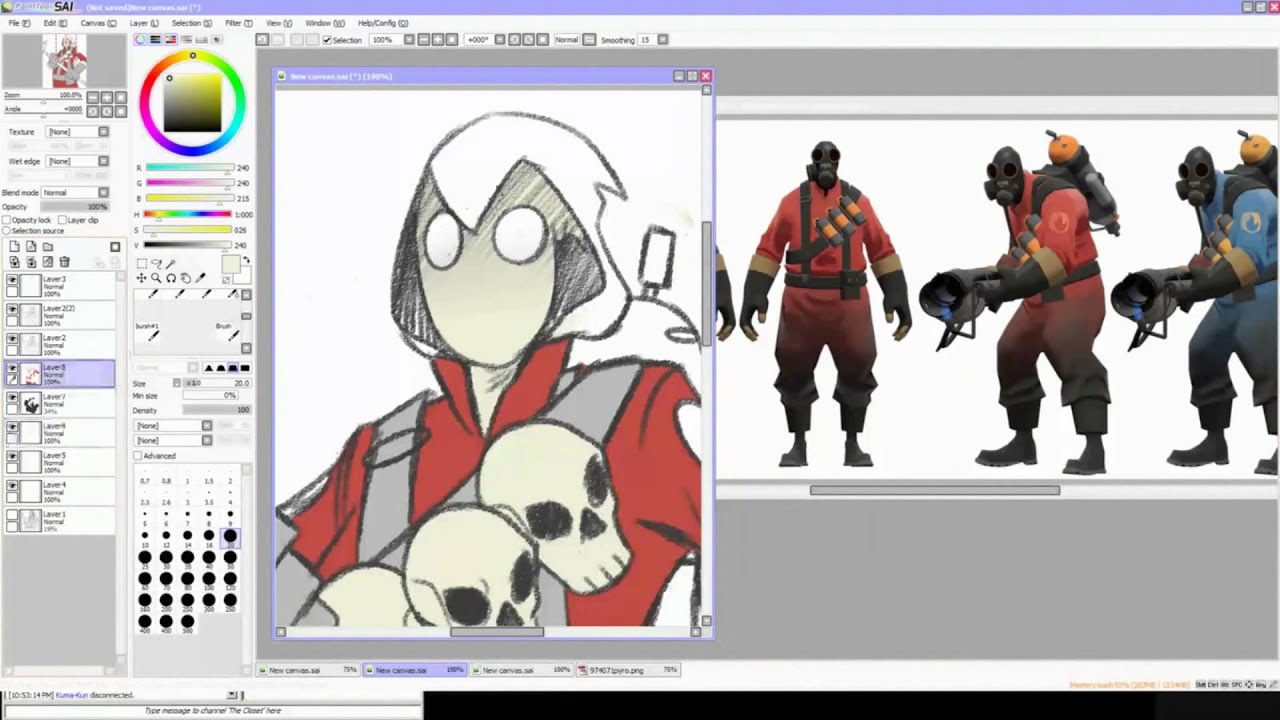Open the rotation angle dropdown in toolbar

pos(498,40)
